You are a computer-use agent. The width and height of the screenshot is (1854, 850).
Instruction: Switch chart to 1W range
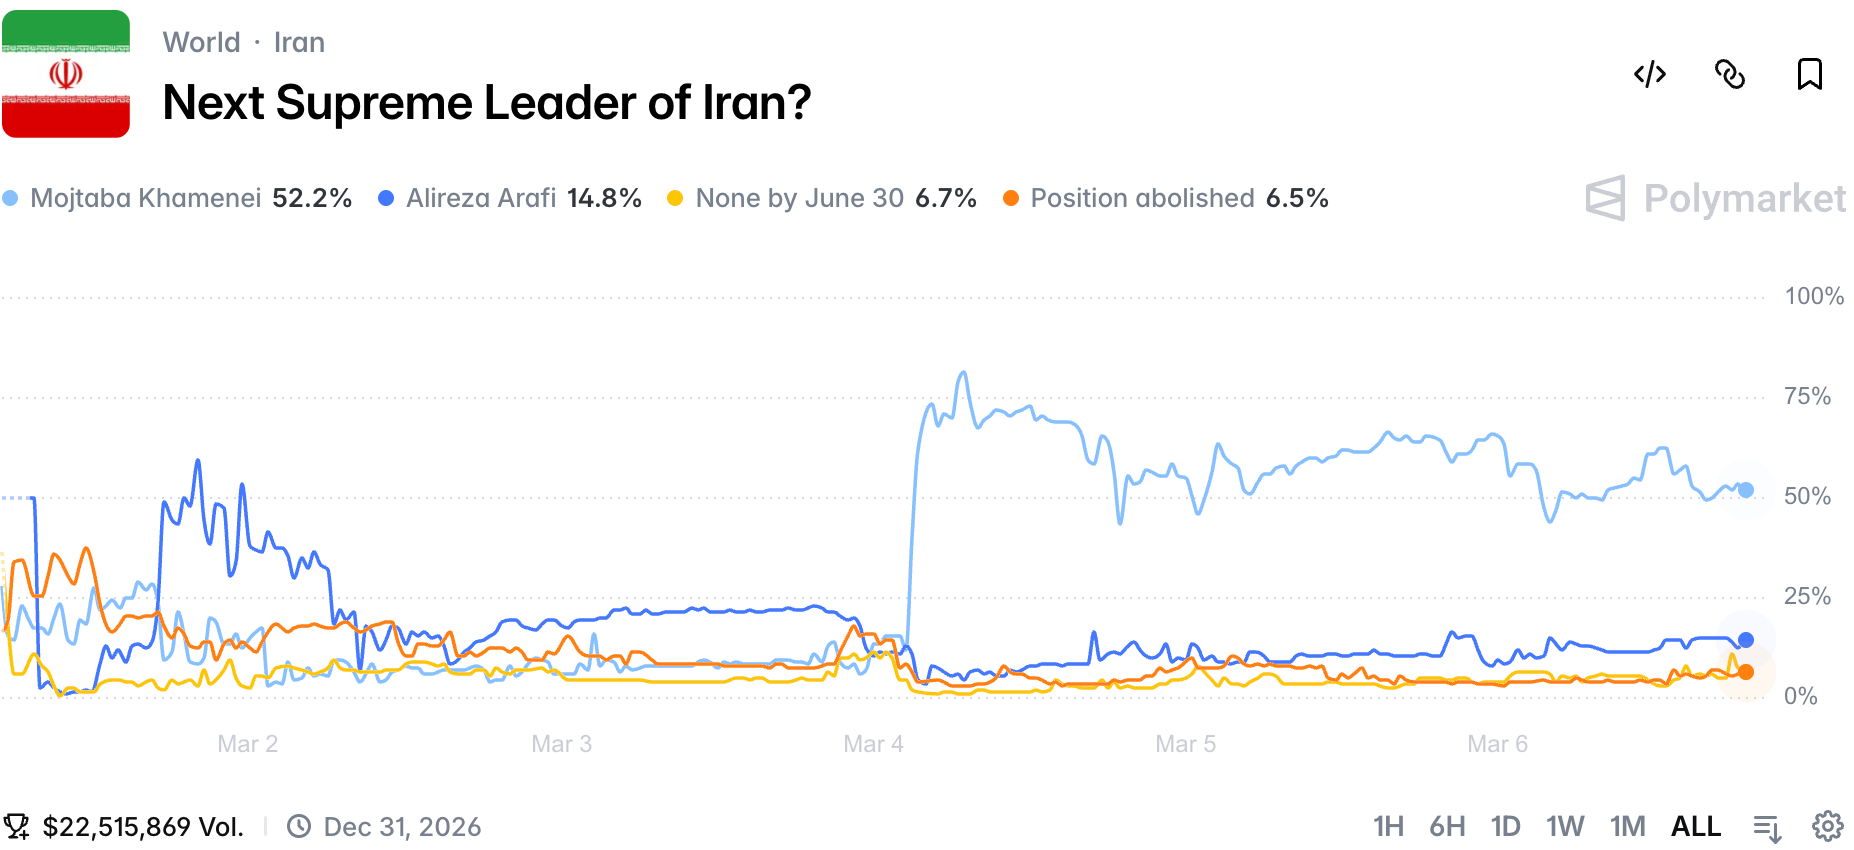[x=1565, y=826]
